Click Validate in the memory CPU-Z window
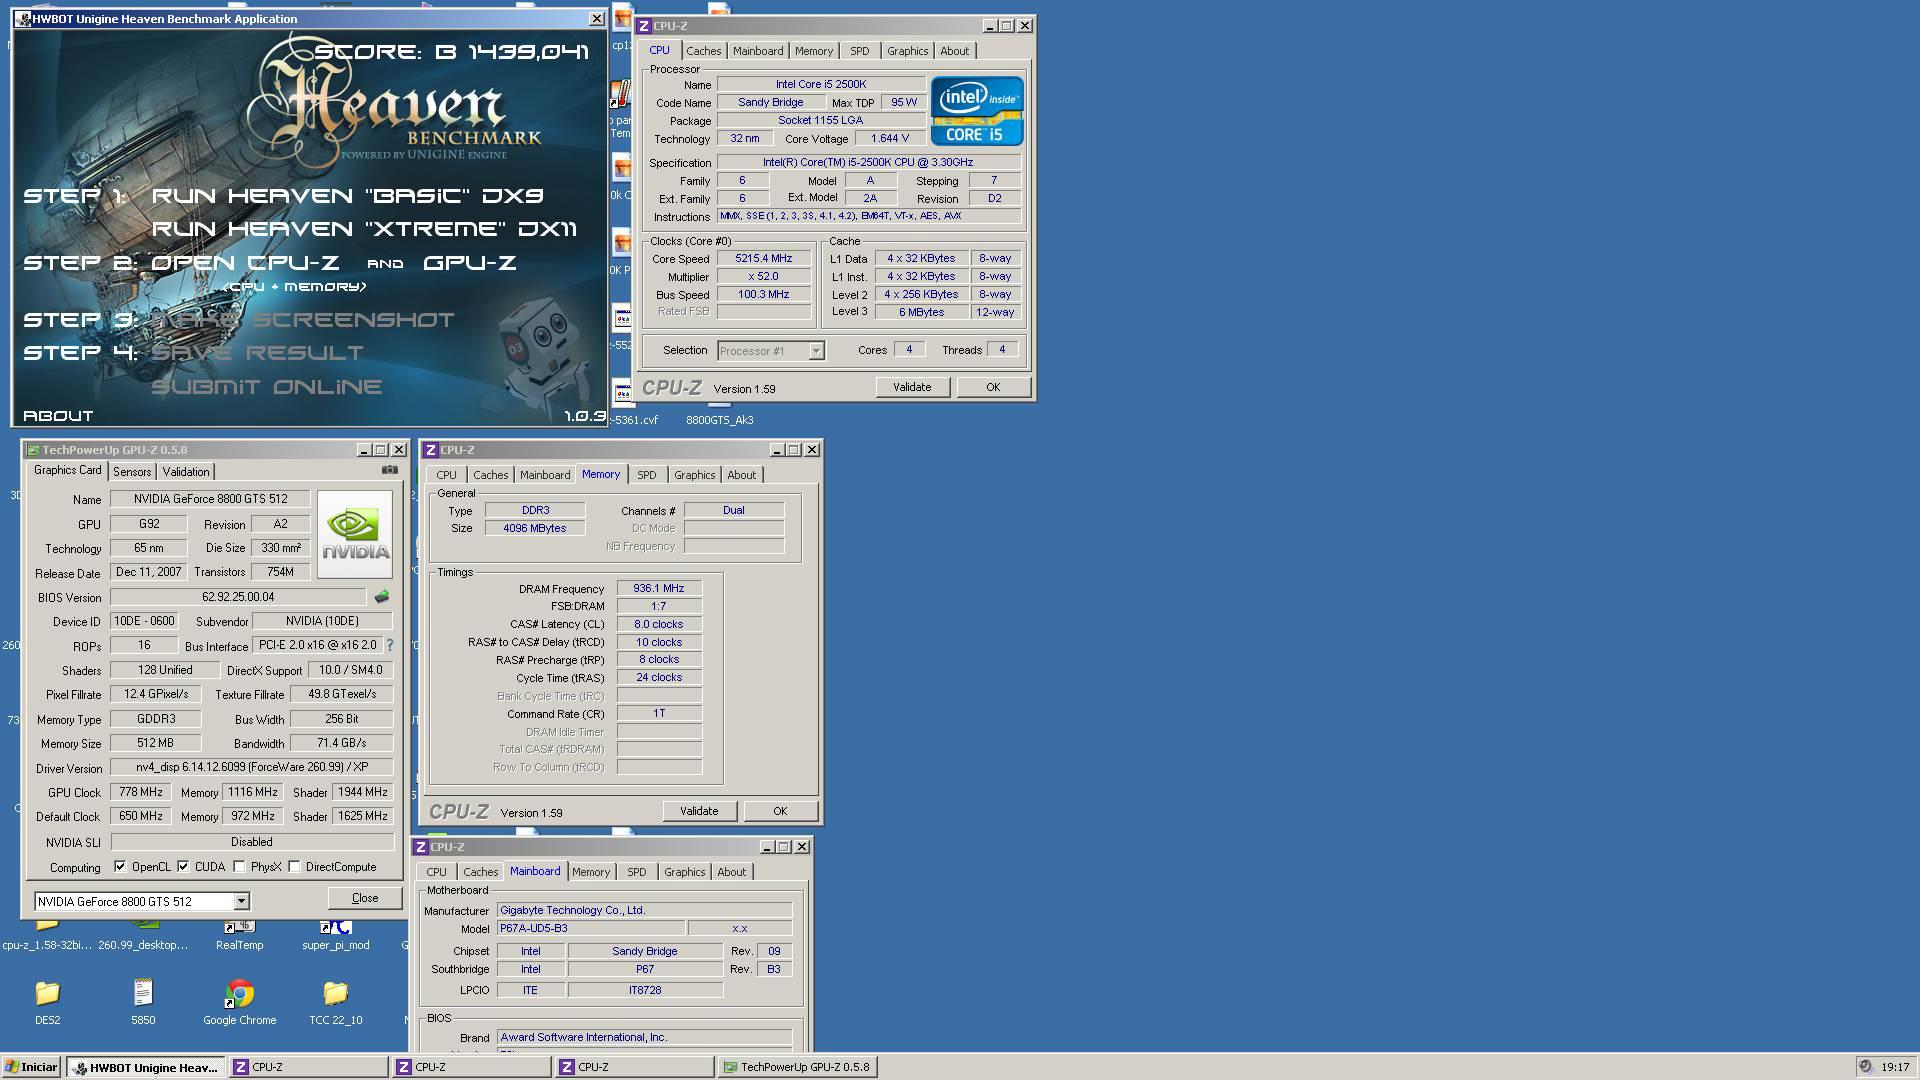The width and height of the screenshot is (1920, 1080). (x=699, y=811)
